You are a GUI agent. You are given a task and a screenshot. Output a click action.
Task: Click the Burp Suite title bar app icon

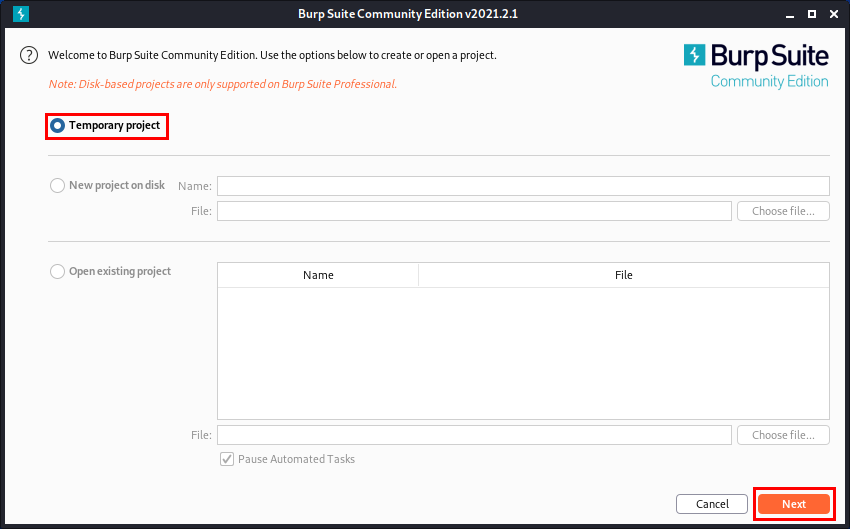point(21,14)
